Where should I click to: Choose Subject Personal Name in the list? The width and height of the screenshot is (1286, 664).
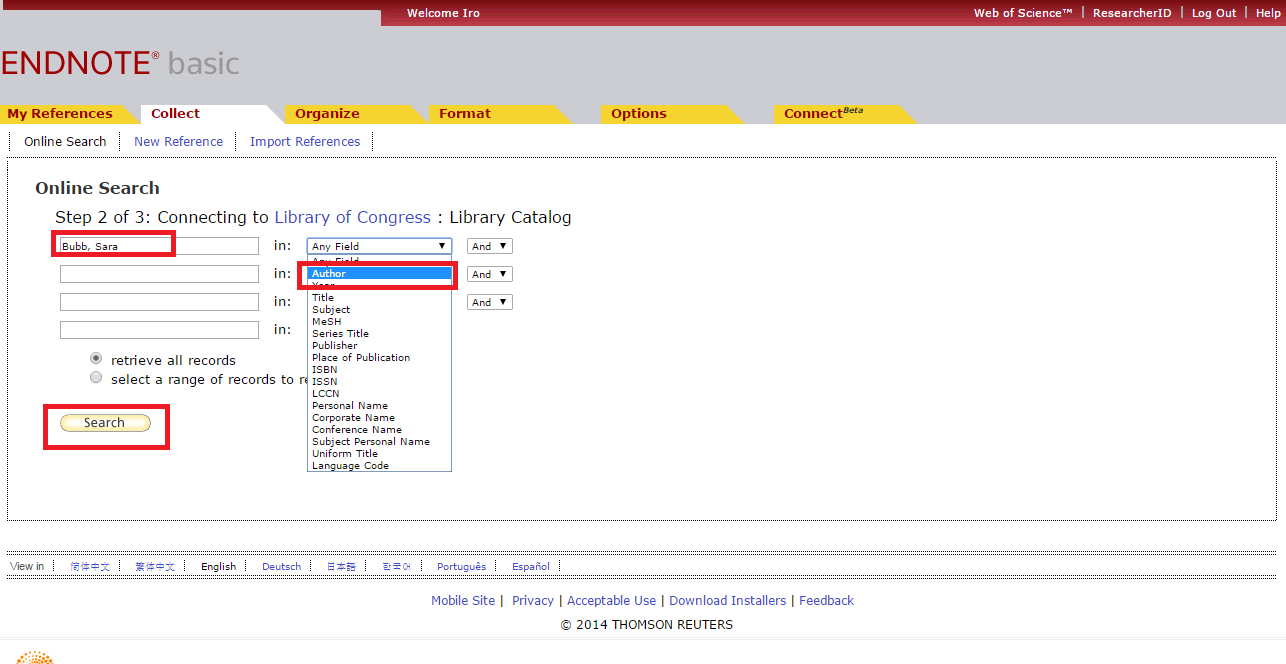pyautogui.click(x=379, y=442)
